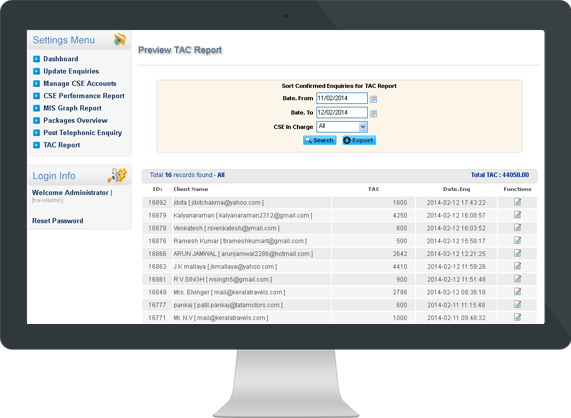This screenshot has height=418, width=571.
Task: Open calendar picker beside Date To field
Action: [x=373, y=113]
